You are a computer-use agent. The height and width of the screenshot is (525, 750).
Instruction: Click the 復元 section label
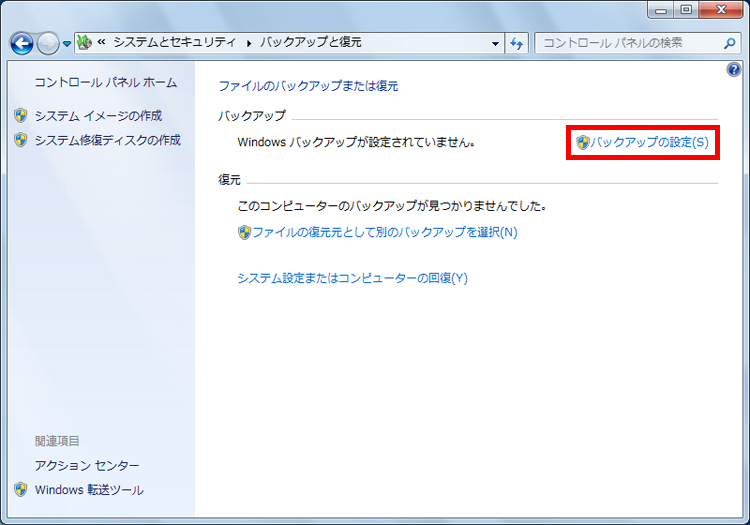pos(229,180)
